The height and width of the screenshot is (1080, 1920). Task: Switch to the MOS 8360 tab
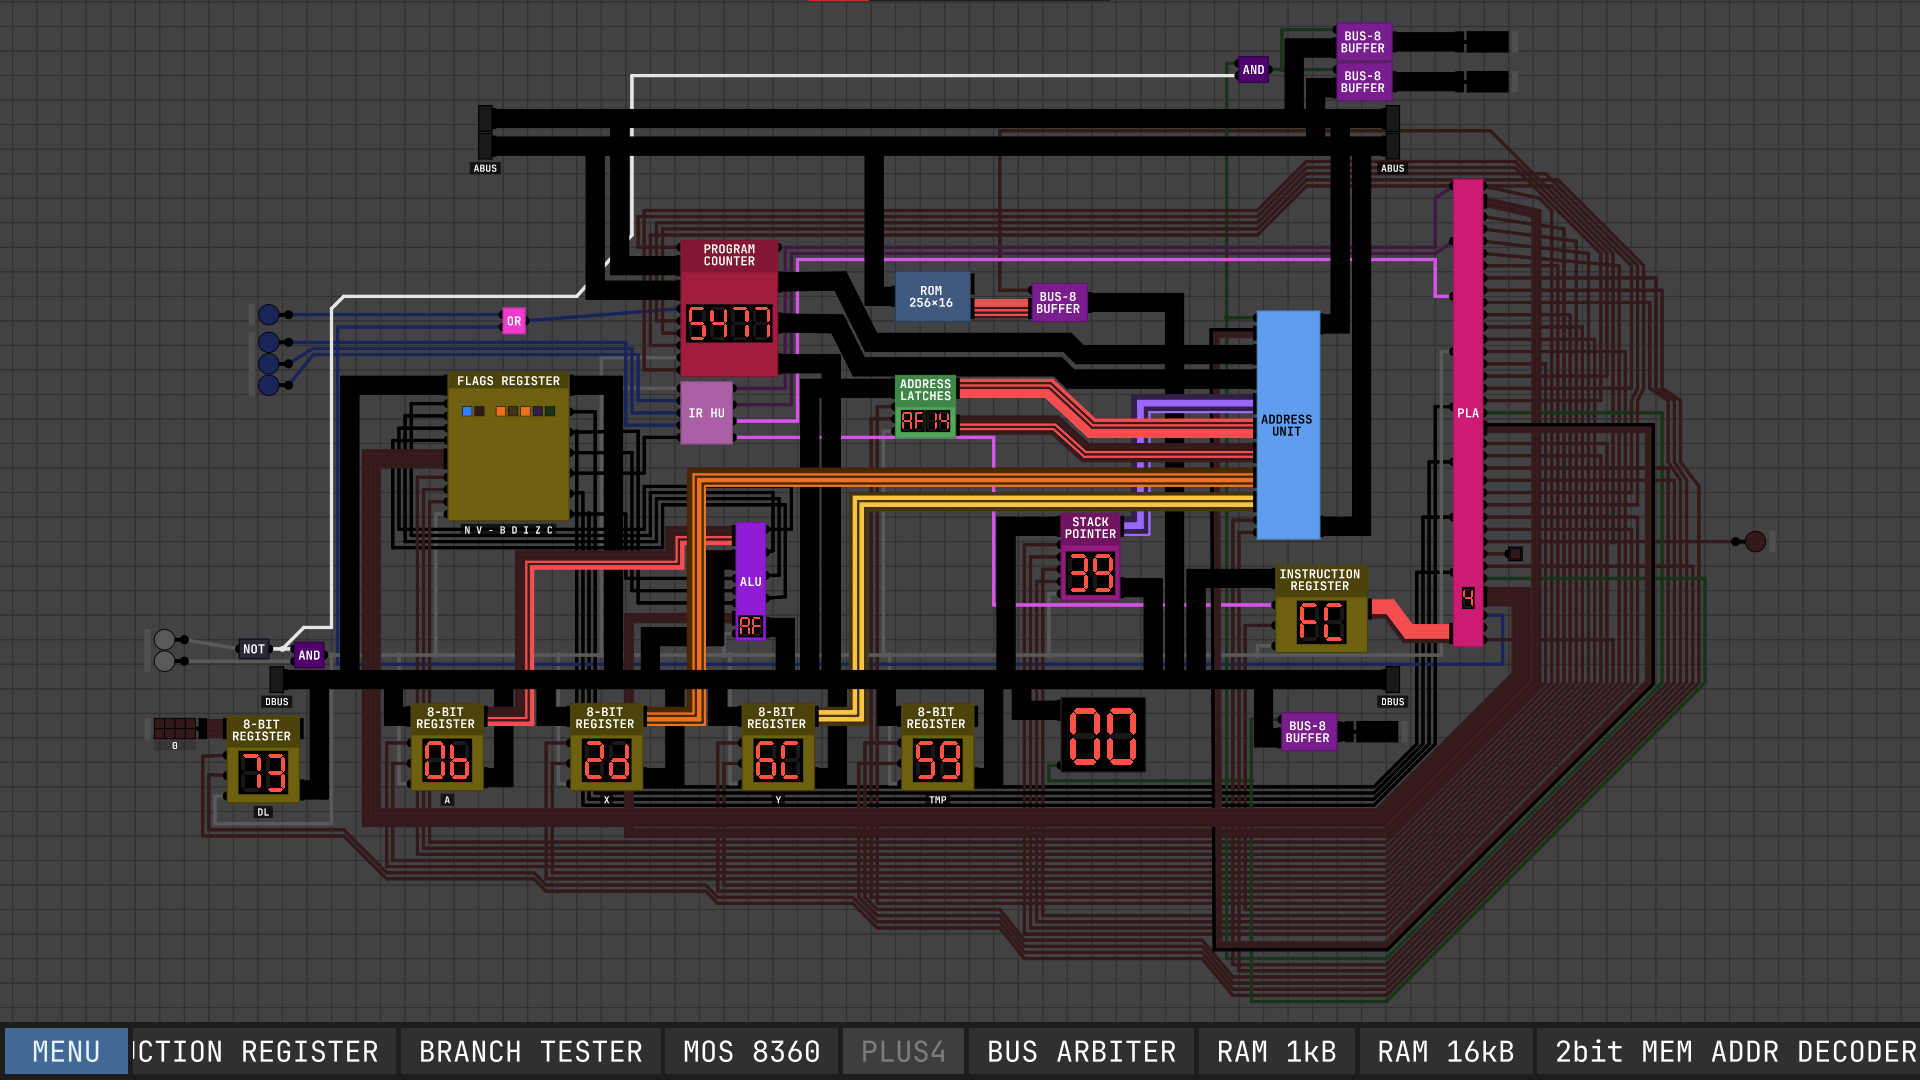751,1051
